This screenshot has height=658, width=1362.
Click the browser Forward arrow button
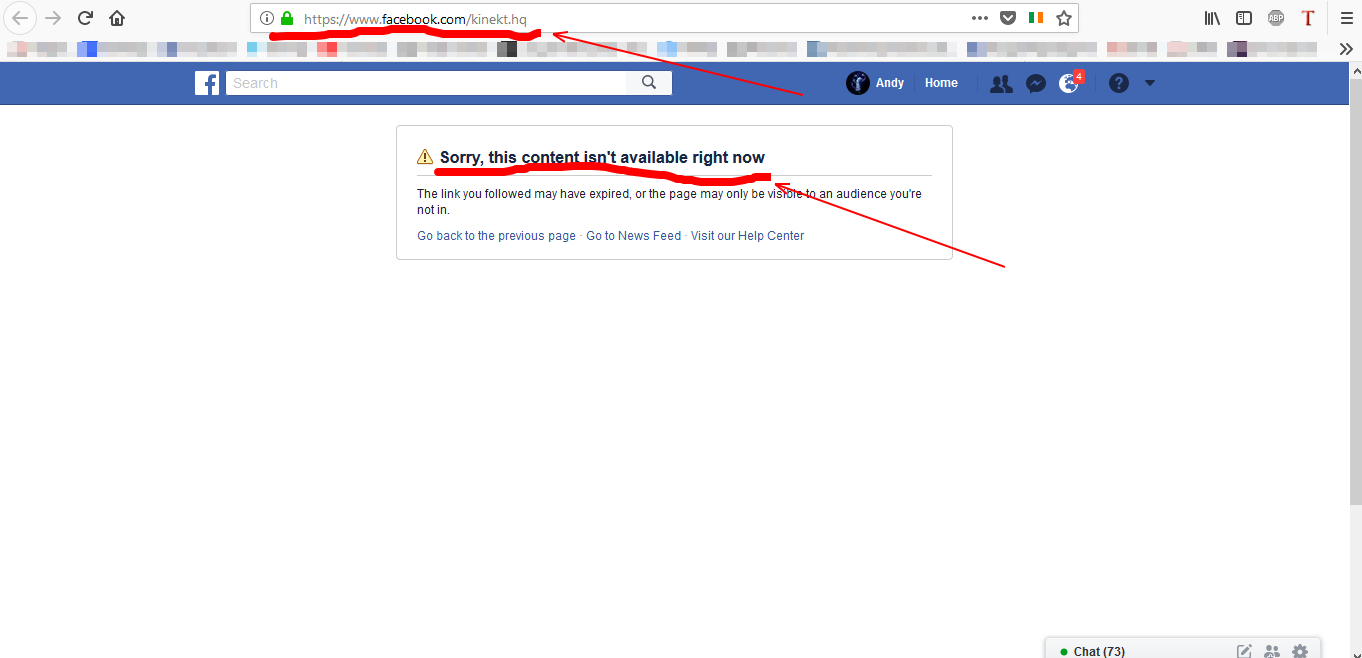[x=53, y=18]
